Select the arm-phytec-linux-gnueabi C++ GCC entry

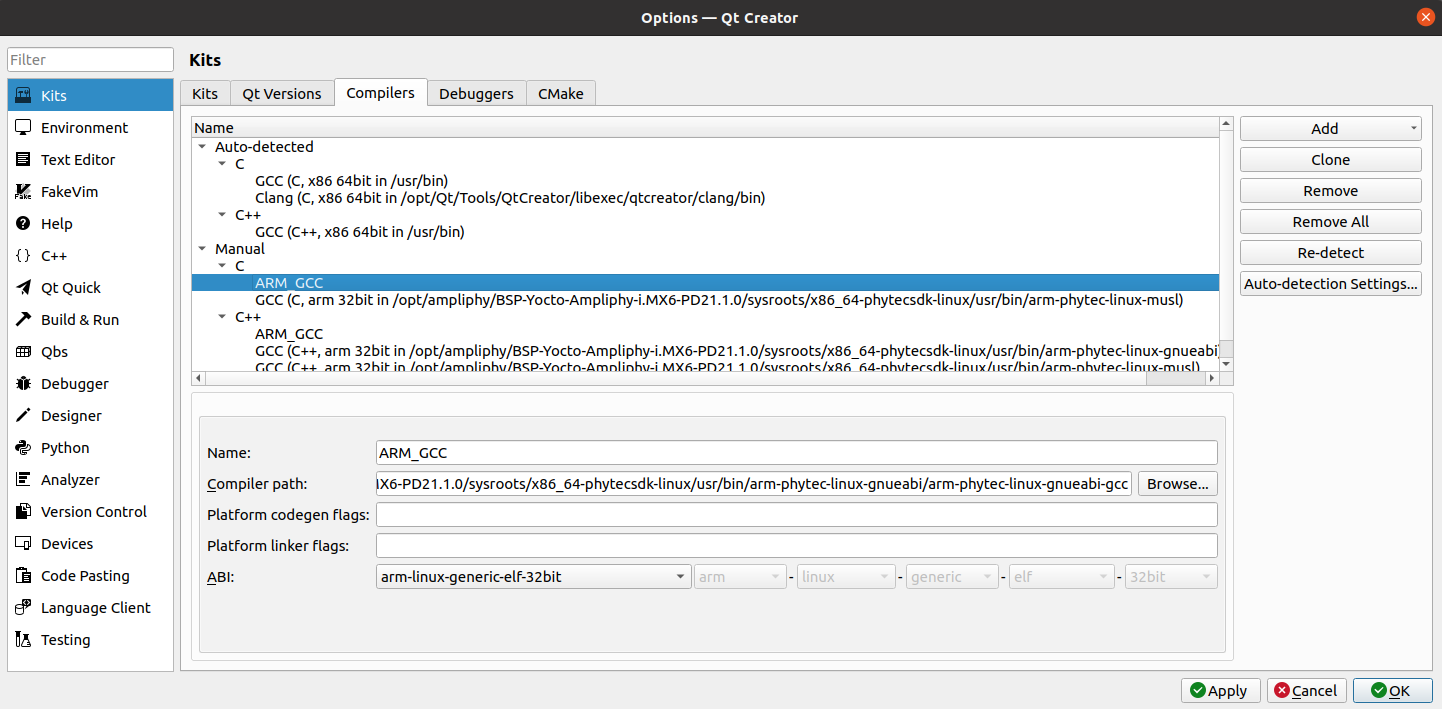click(x=736, y=351)
